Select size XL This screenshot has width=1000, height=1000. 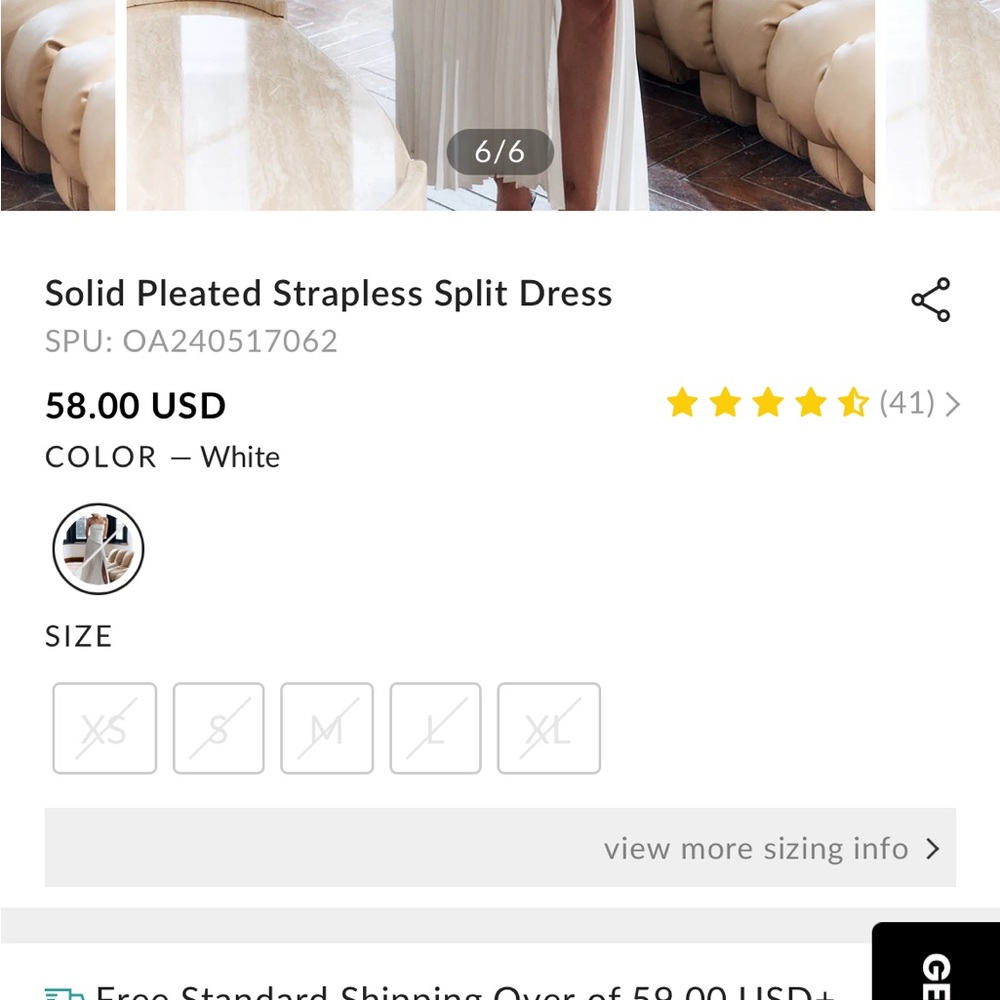coord(549,729)
